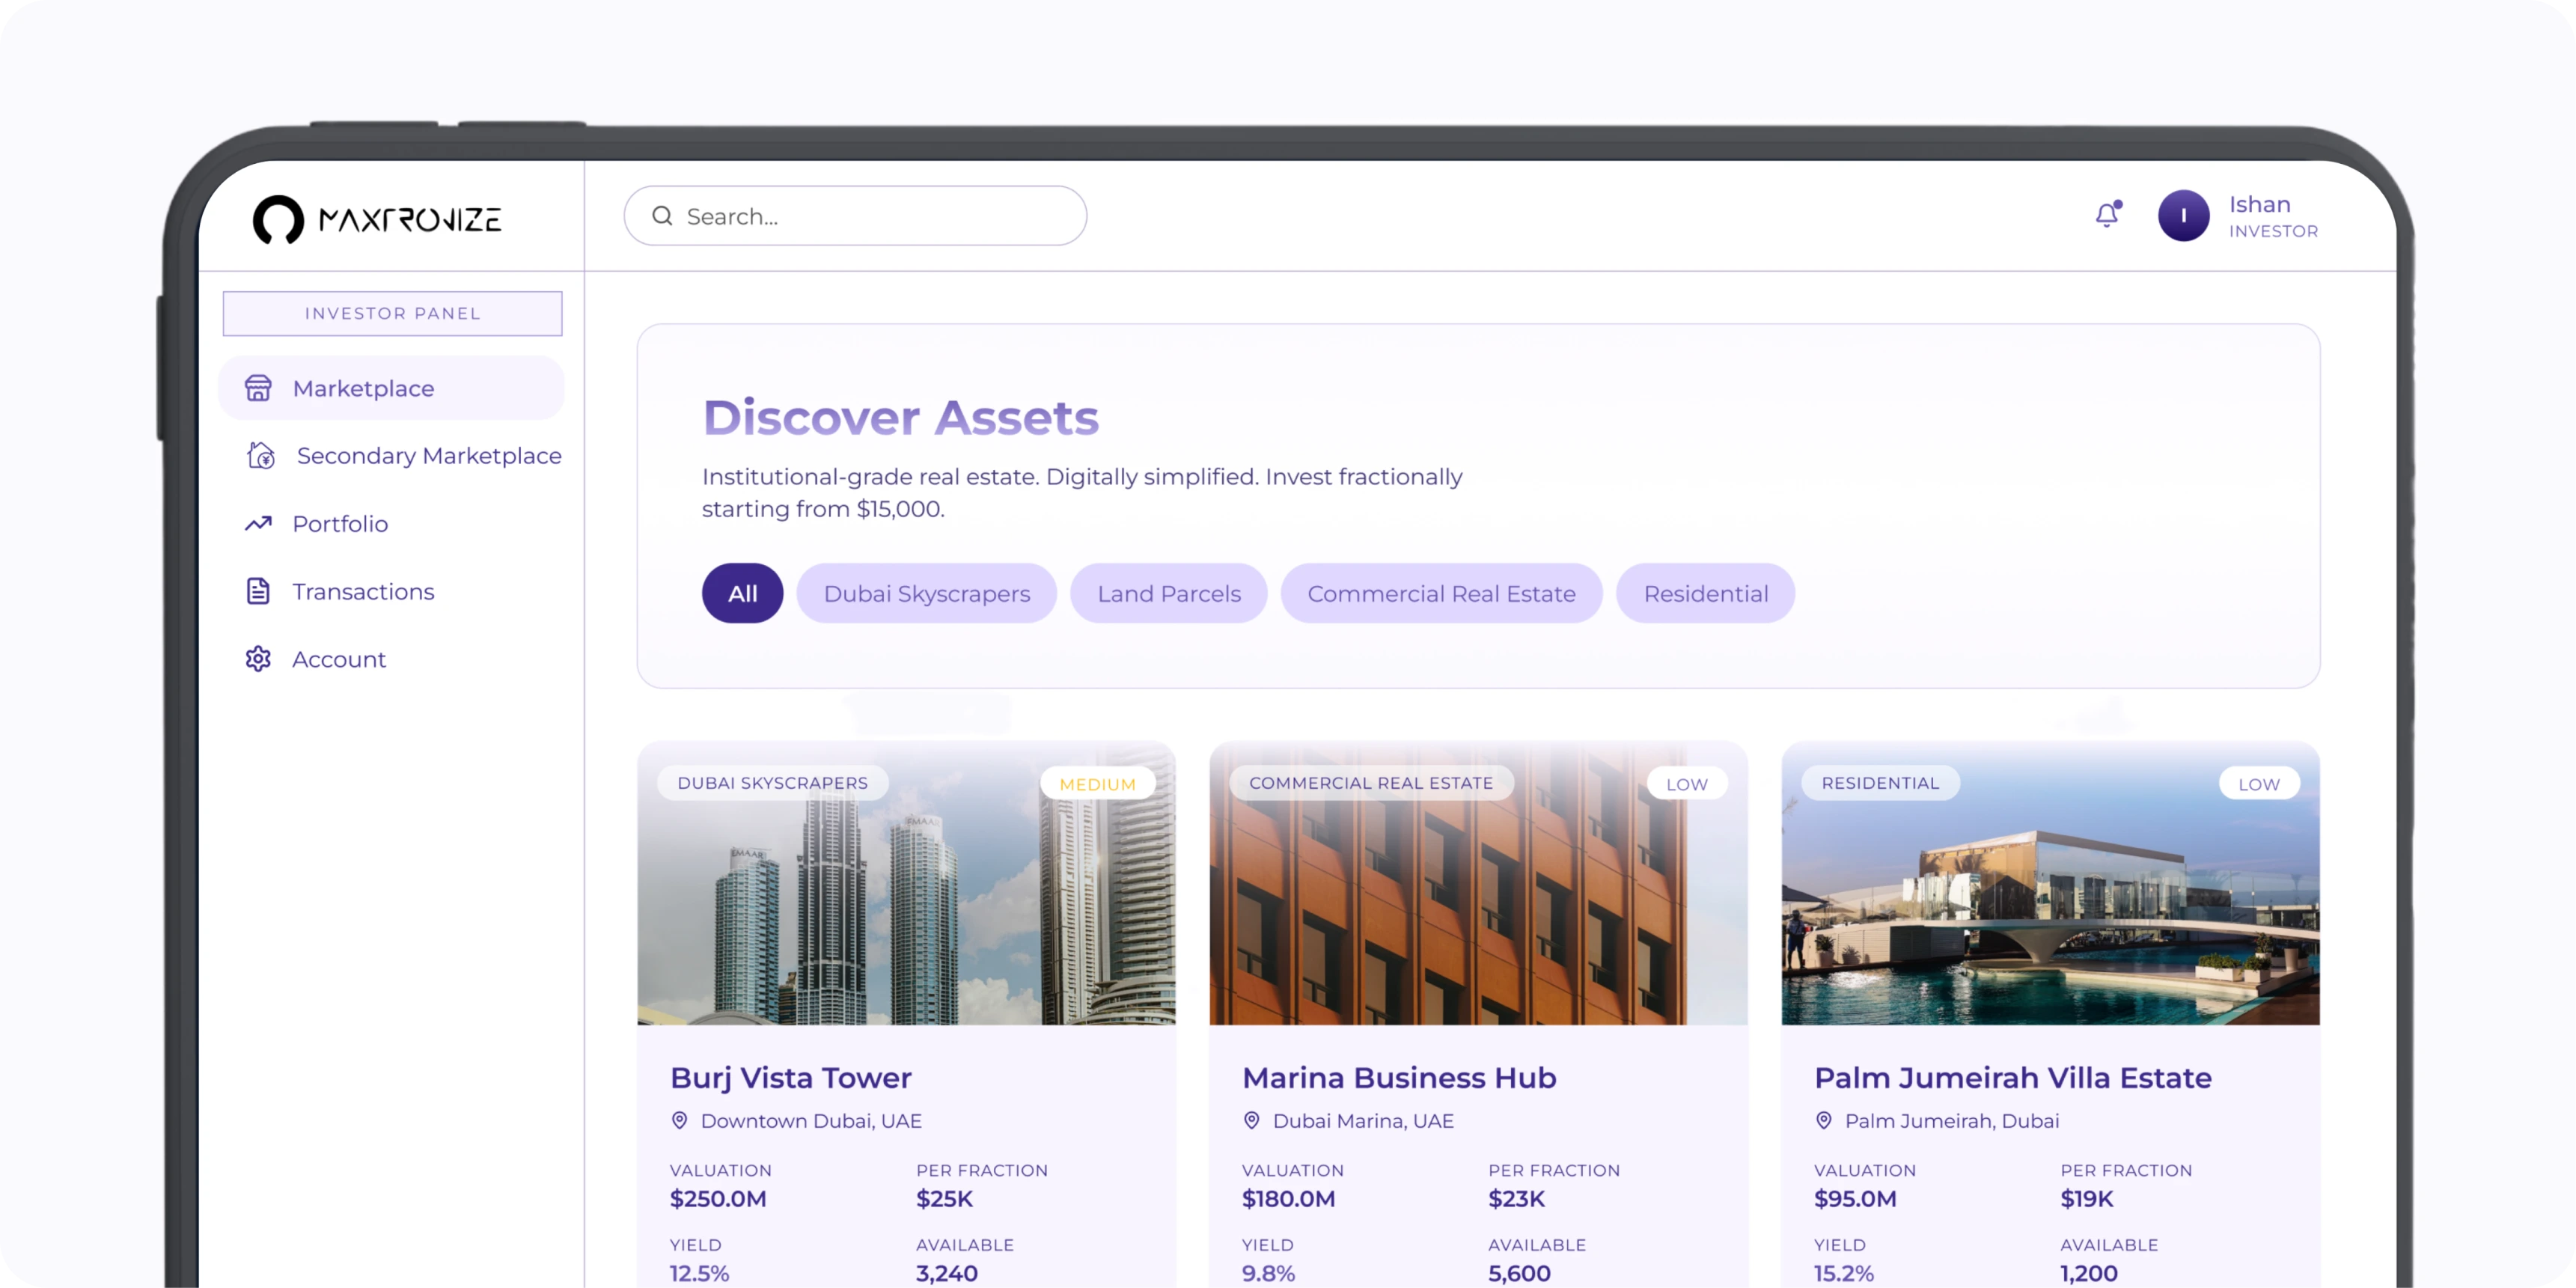This screenshot has width=2576, height=1288.
Task: Open notifications bell
Action: click(x=2108, y=214)
